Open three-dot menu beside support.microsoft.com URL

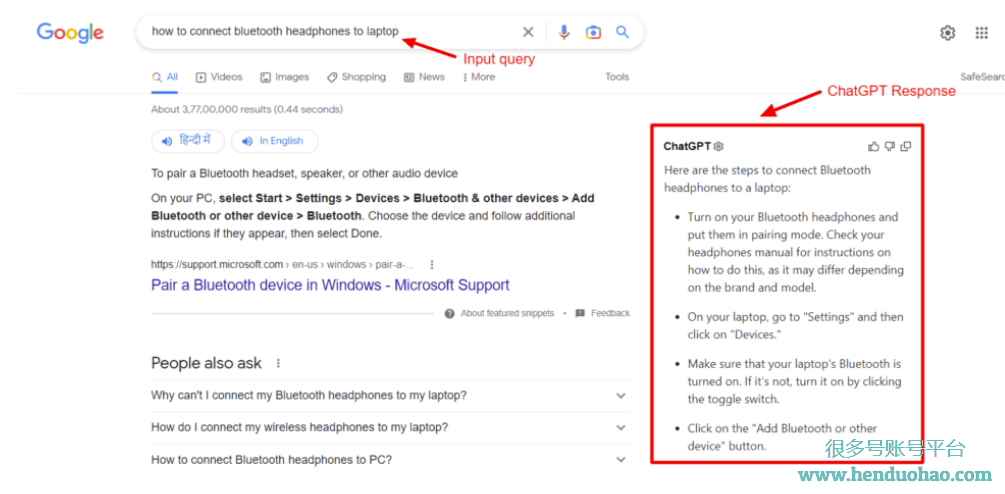click(x=432, y=265)
